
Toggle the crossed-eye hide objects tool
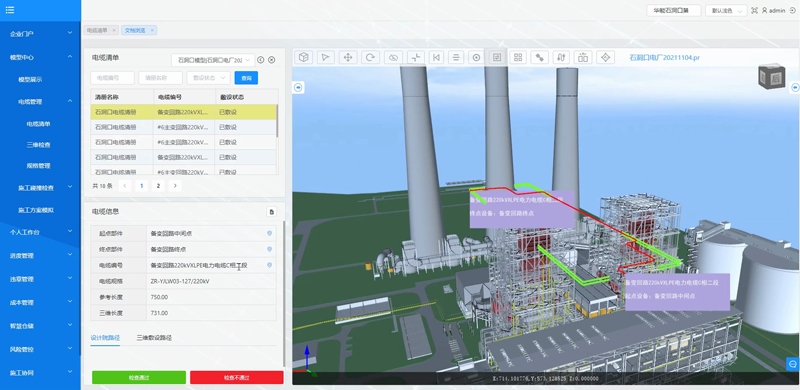(393, 57)
